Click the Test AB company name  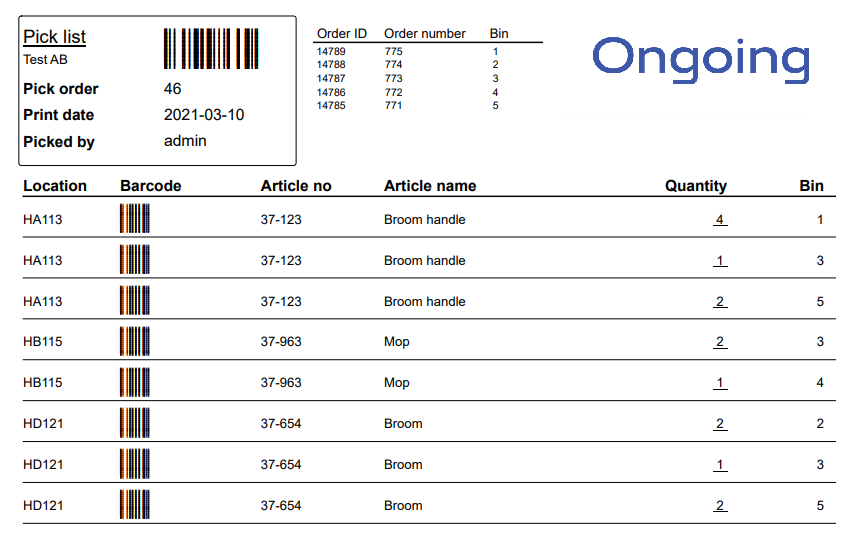click(x=46, y=60)
